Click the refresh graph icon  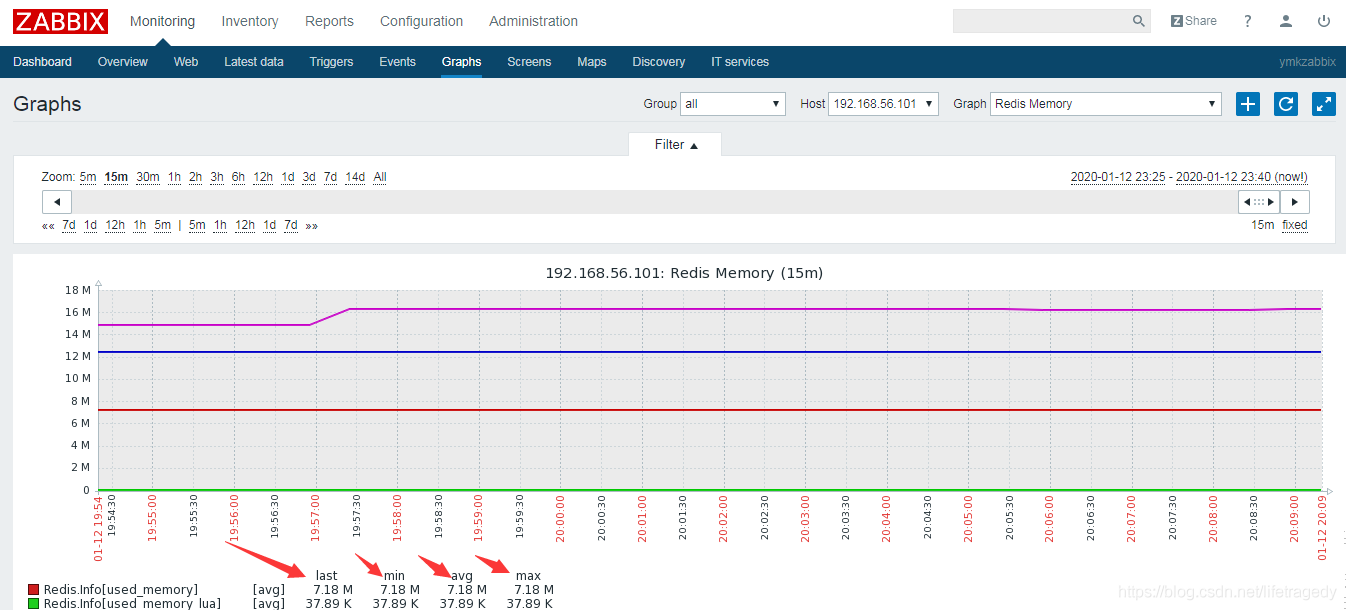click(1286, 104)
